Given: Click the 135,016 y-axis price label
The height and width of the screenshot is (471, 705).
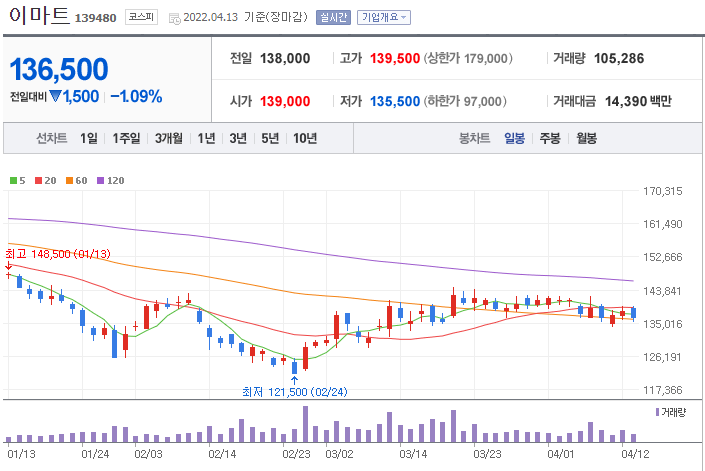Looking at the screenshot, I should (663, 324).
